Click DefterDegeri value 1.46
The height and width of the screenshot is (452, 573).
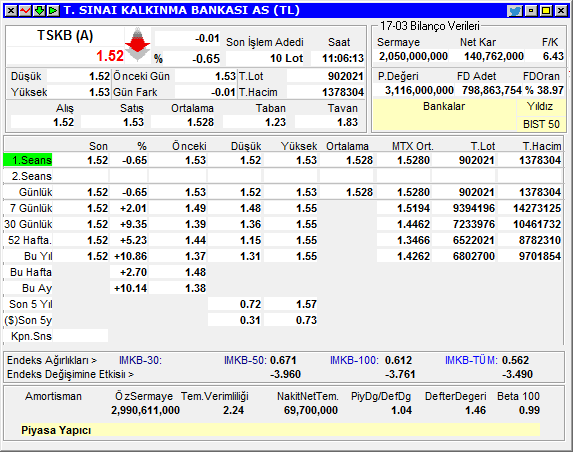[x=475, y=410]
